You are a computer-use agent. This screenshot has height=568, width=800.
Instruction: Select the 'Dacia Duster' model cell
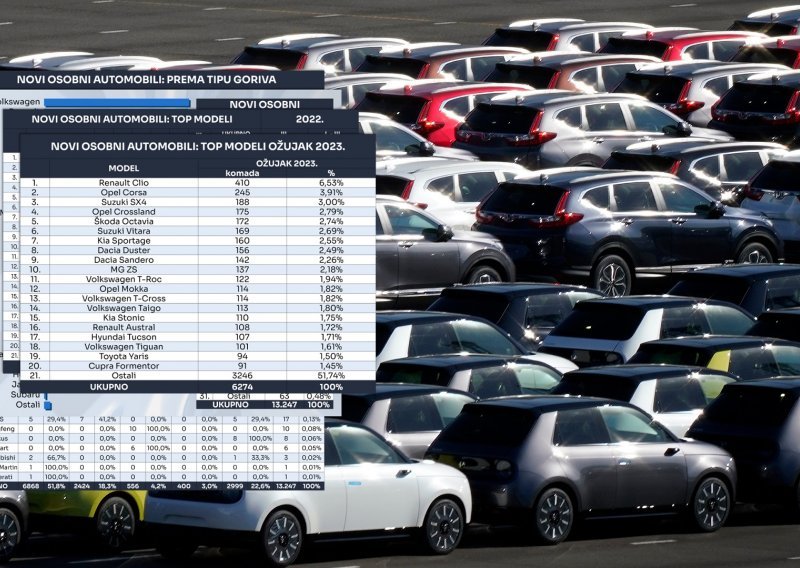coord(123,250)
